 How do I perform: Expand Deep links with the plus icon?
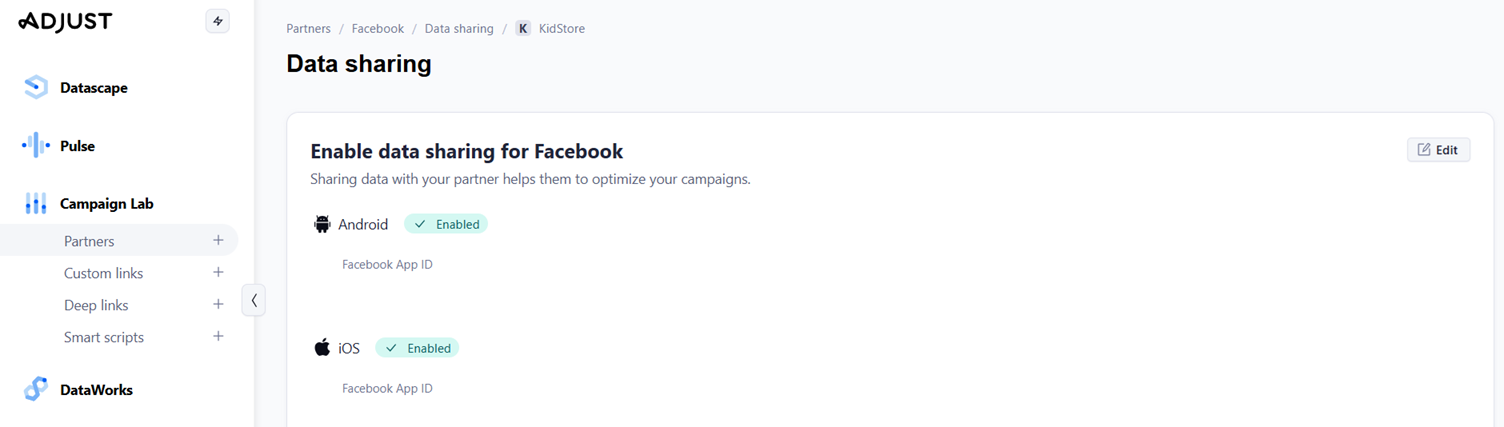[218, 304]
